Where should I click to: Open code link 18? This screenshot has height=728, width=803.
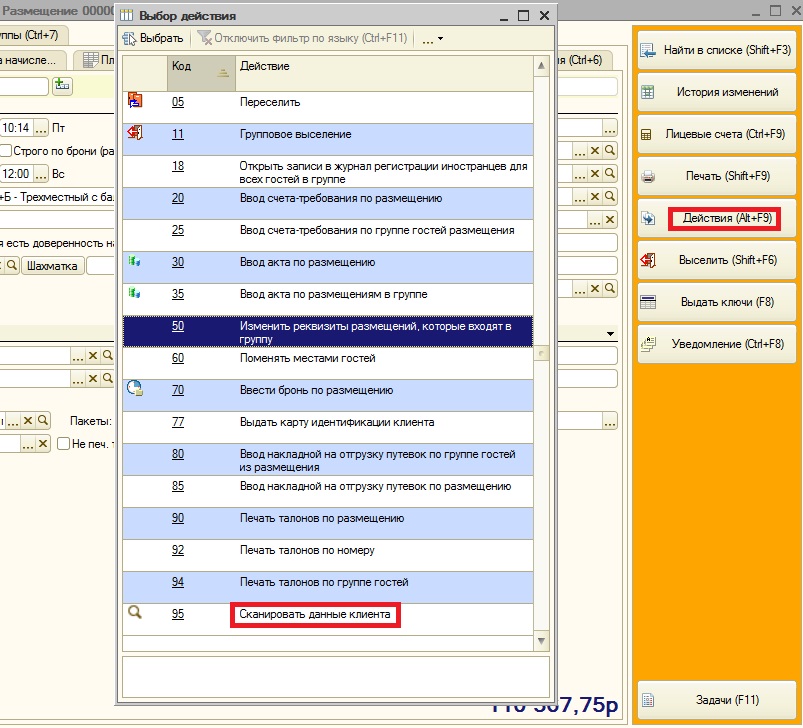(x=178, y=166)
